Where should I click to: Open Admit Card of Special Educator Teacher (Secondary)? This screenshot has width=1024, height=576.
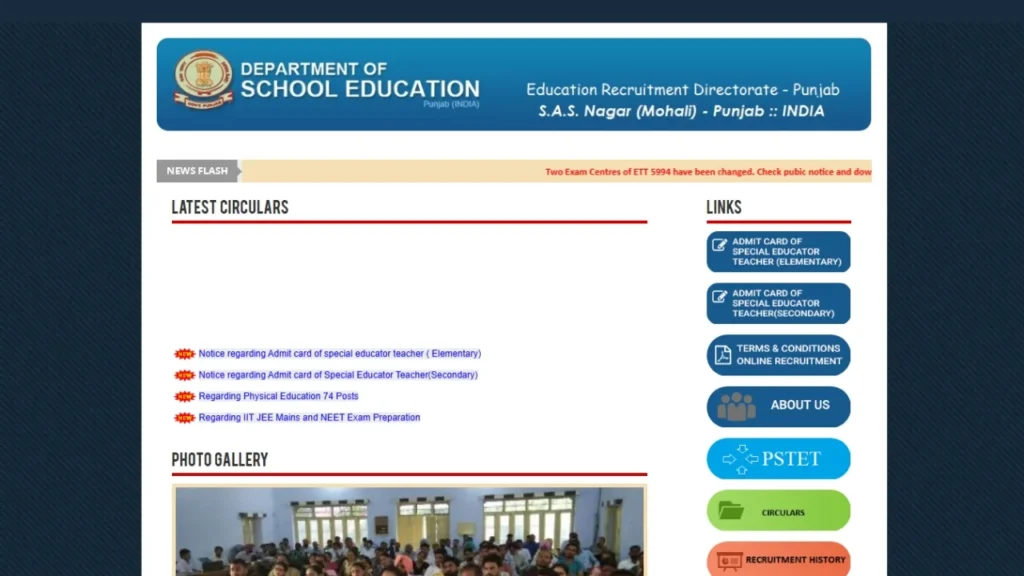coord(778,303)
